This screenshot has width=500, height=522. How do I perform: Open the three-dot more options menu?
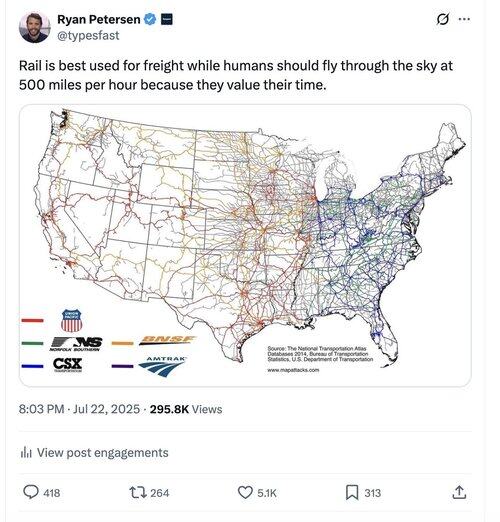point(464,19)
